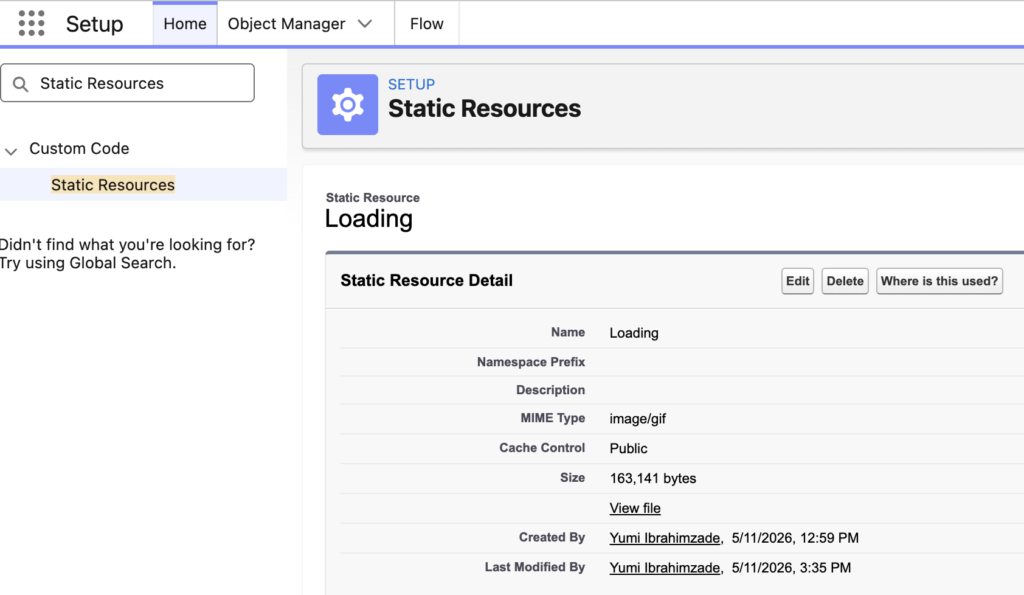Open the App Launcher dots icon
Image resolution: width=1024 pixels, height=595 pixels.
click(31, 24)
